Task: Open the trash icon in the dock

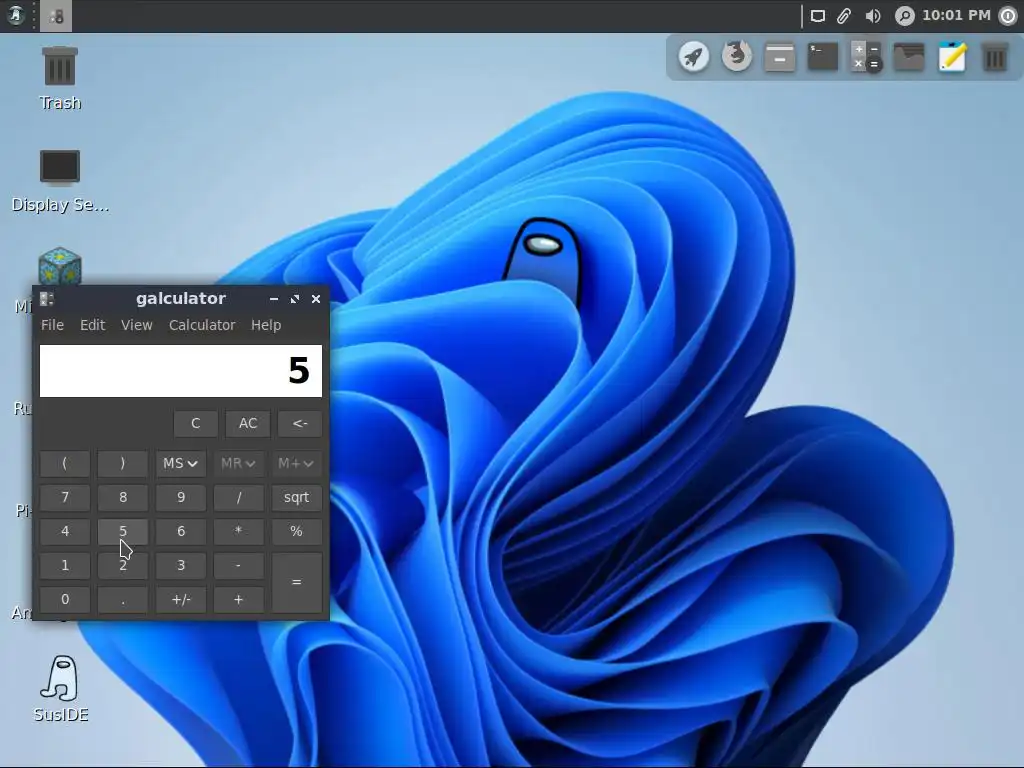Action: coord(995,57)
